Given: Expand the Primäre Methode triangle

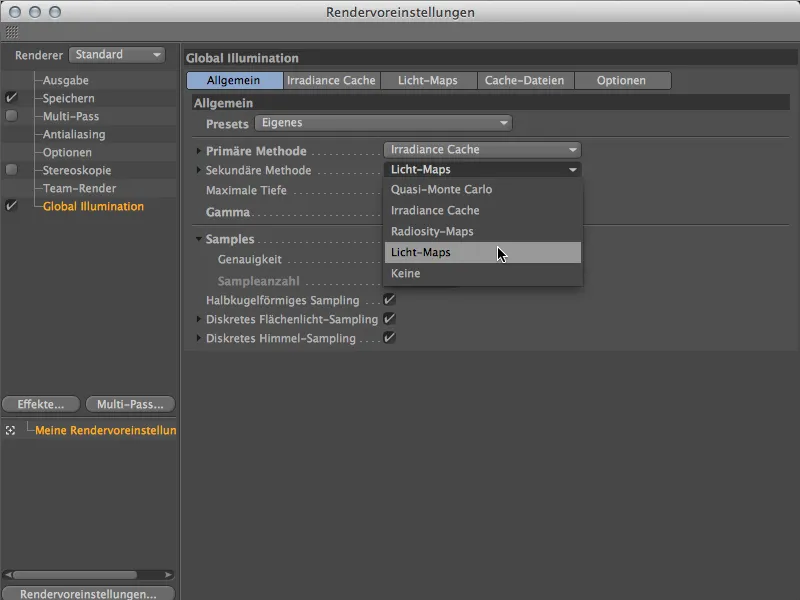Looking at the screenshot, I should coord(198,151).
